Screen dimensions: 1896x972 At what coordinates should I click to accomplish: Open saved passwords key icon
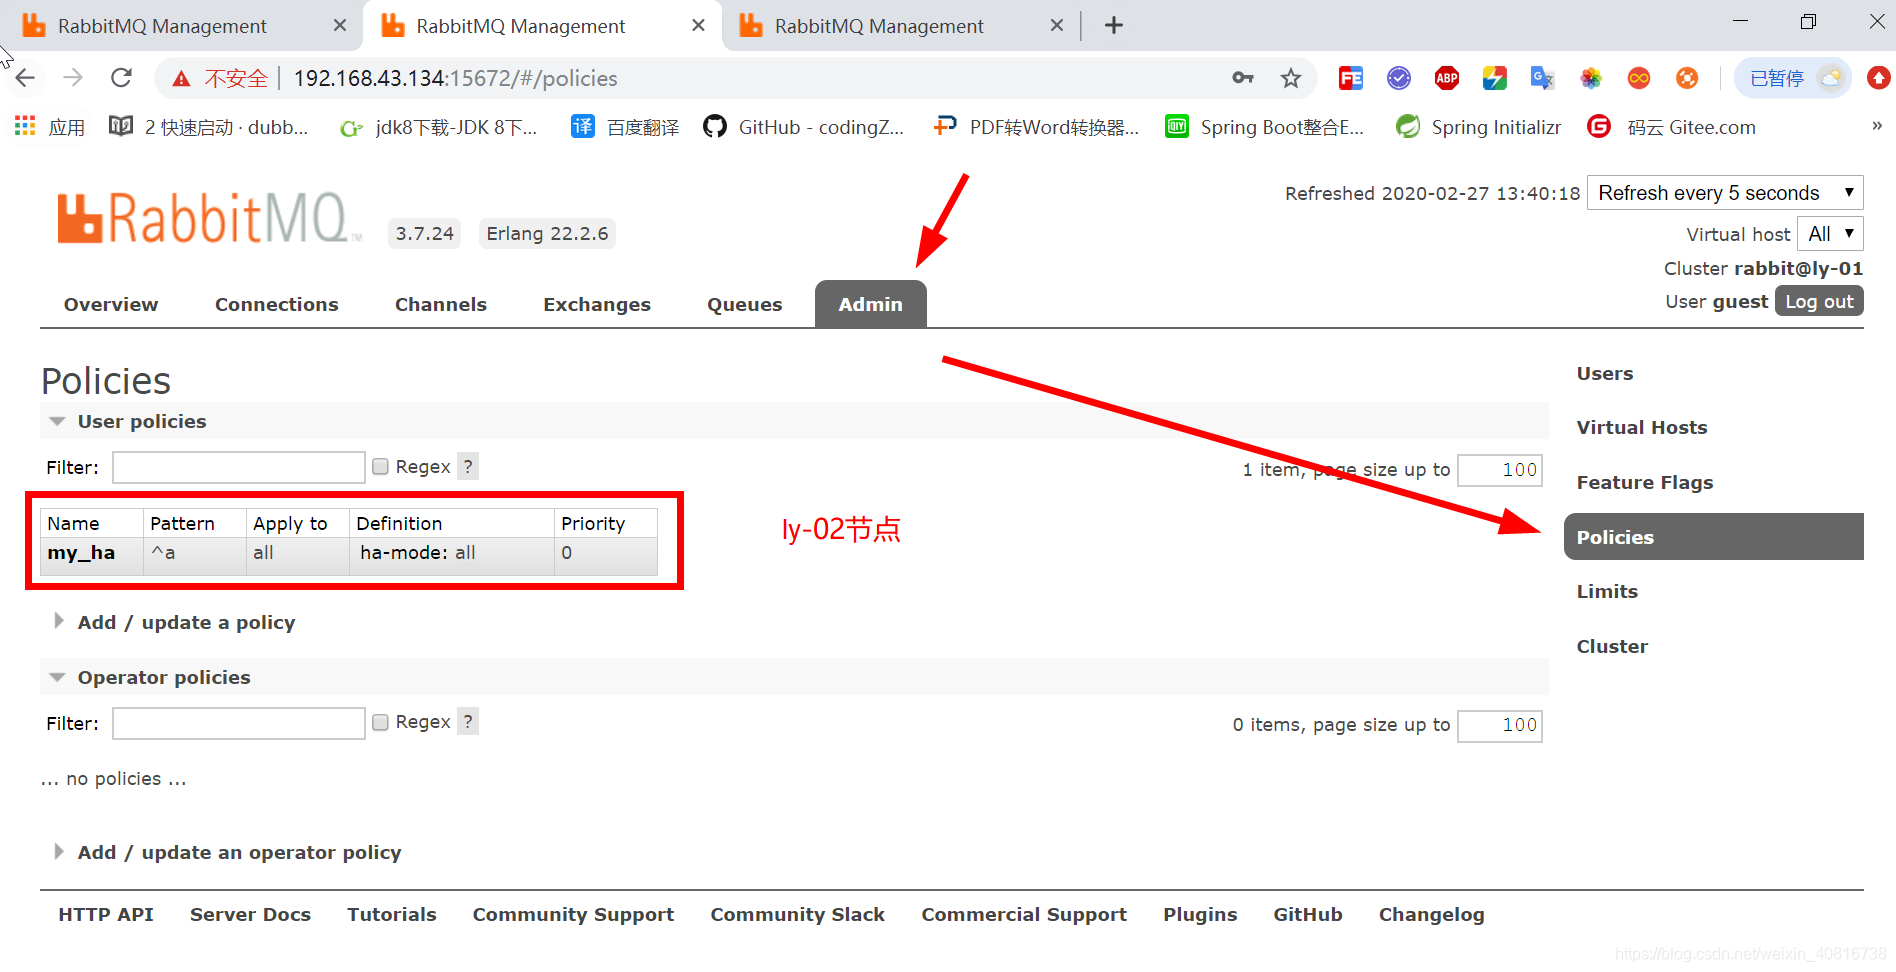click(x=1243, y=78)
